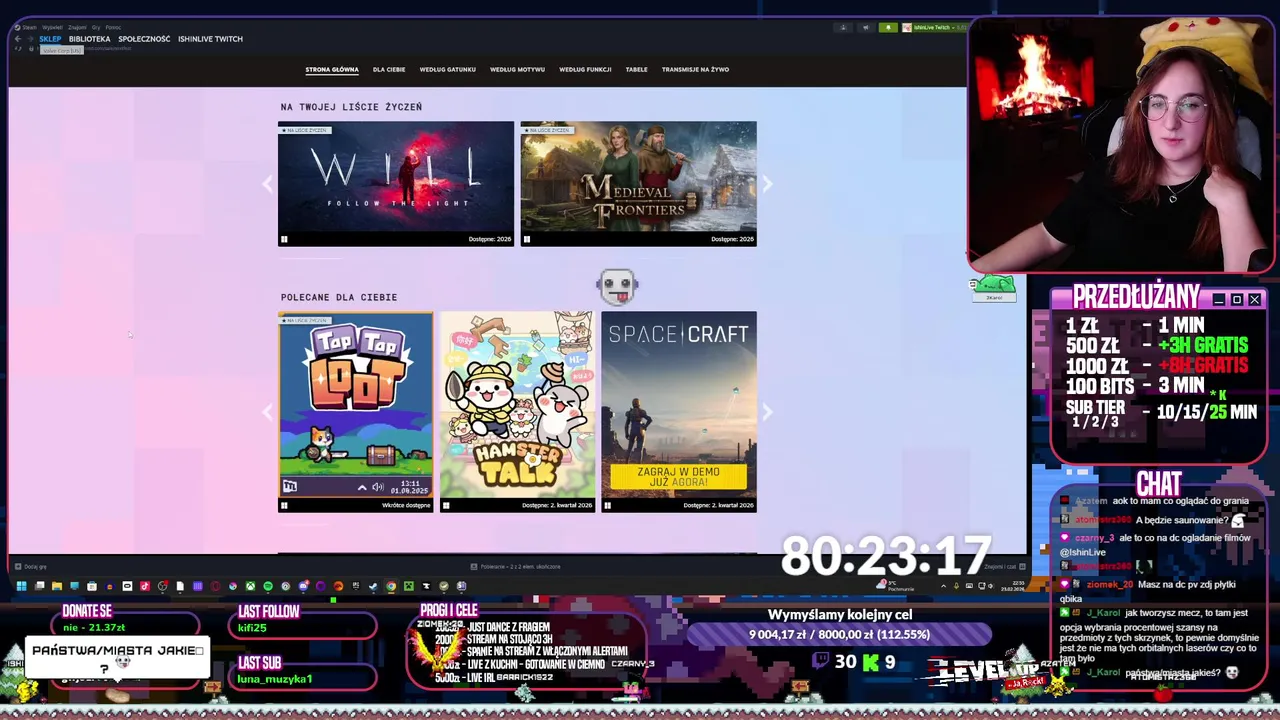This screenshot has height=720, width=1280.
Task: Click the stream donation goal progress bar
Action: pyautogui.click(x=839, y=634)
